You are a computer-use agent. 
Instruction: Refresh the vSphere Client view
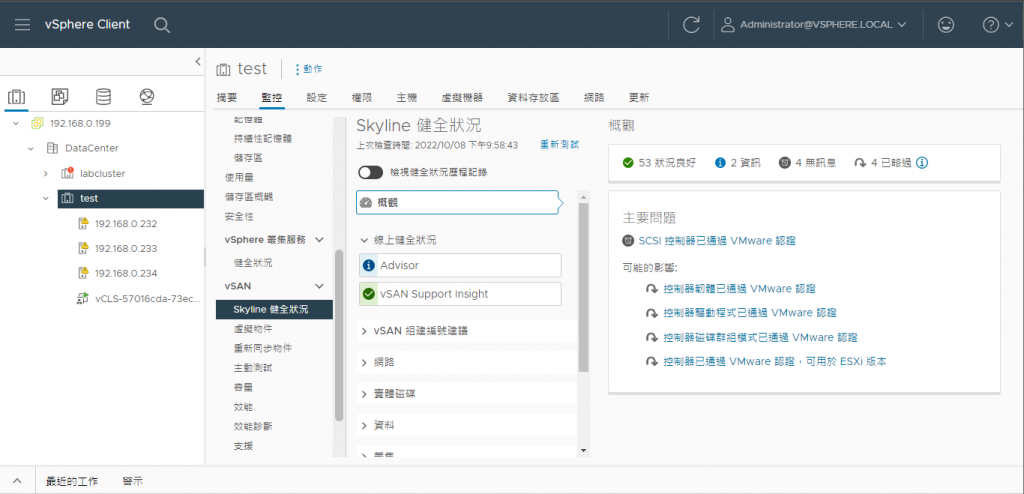[x=691, y=25]
